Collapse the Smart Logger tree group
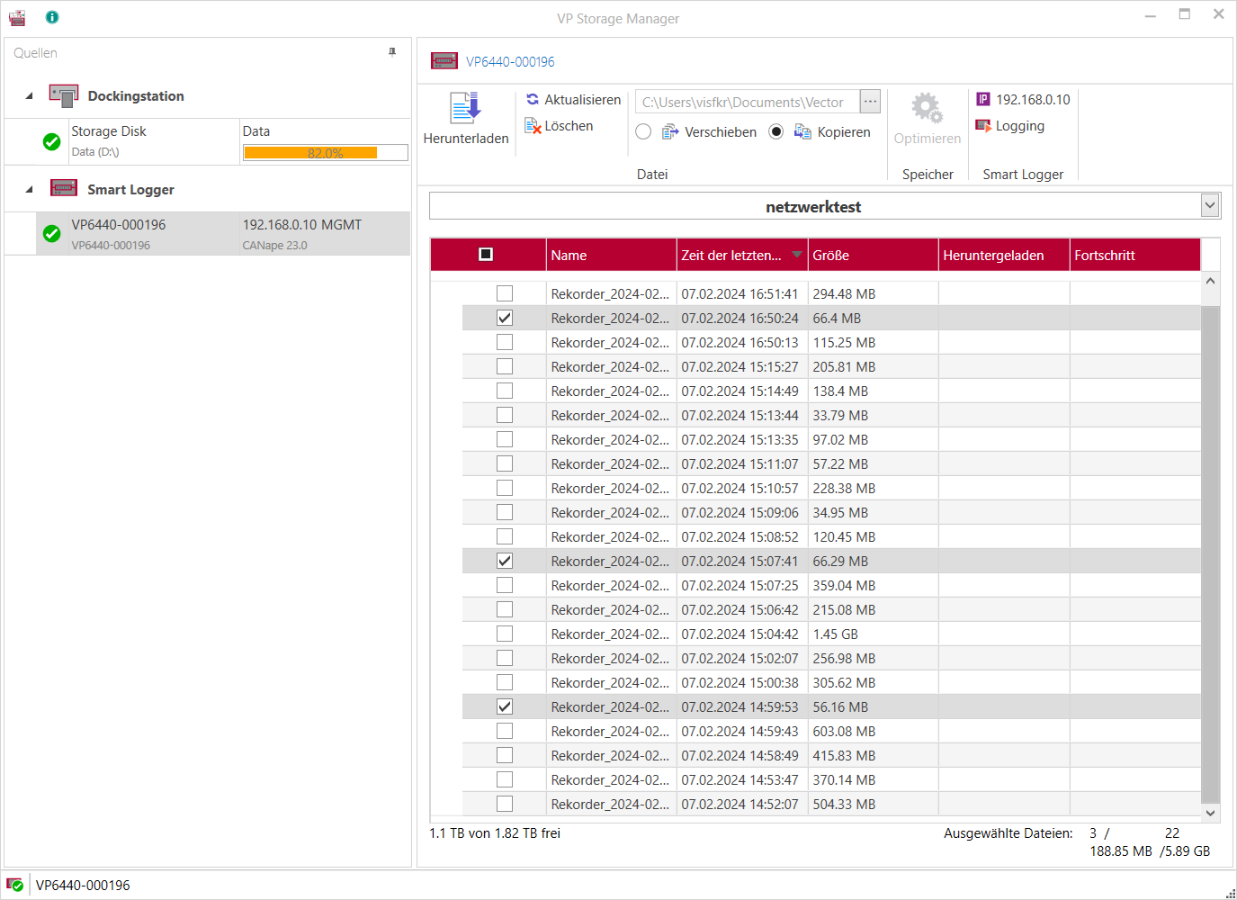 (x=29, y=189)
